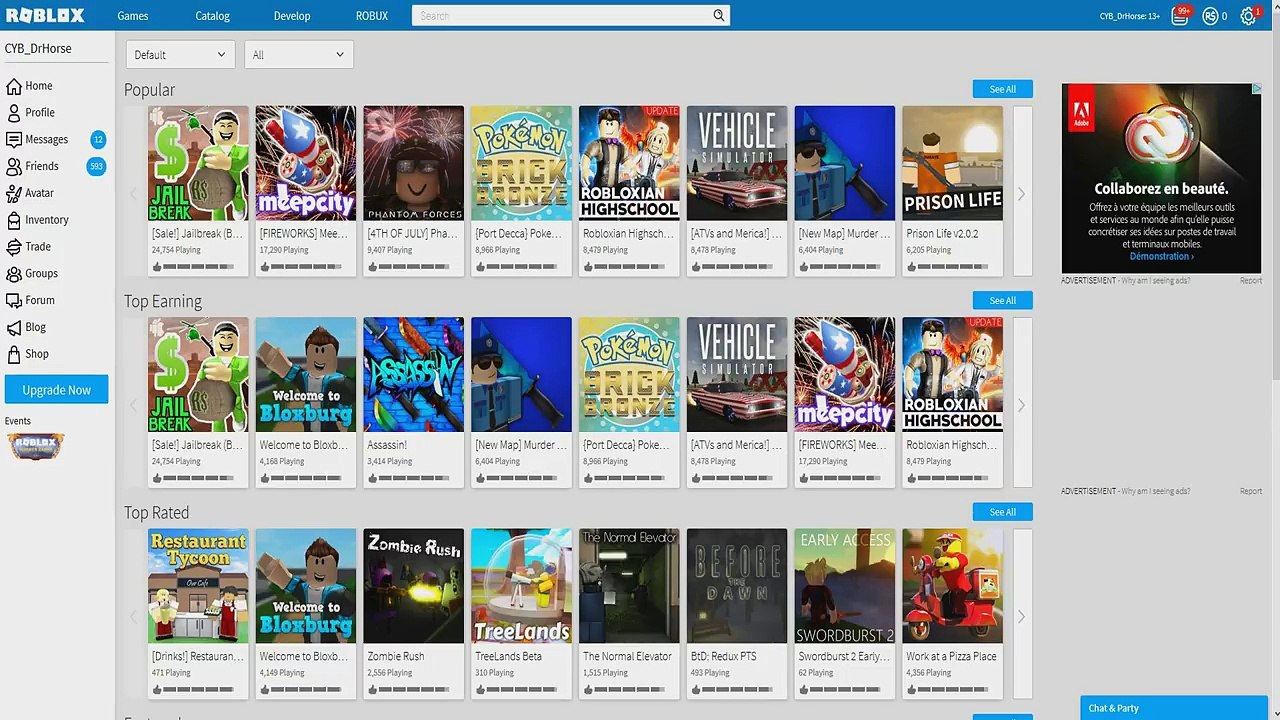Open the Zombie Rush game thumbnail
Screen dimensions: 1280x720
414,586
